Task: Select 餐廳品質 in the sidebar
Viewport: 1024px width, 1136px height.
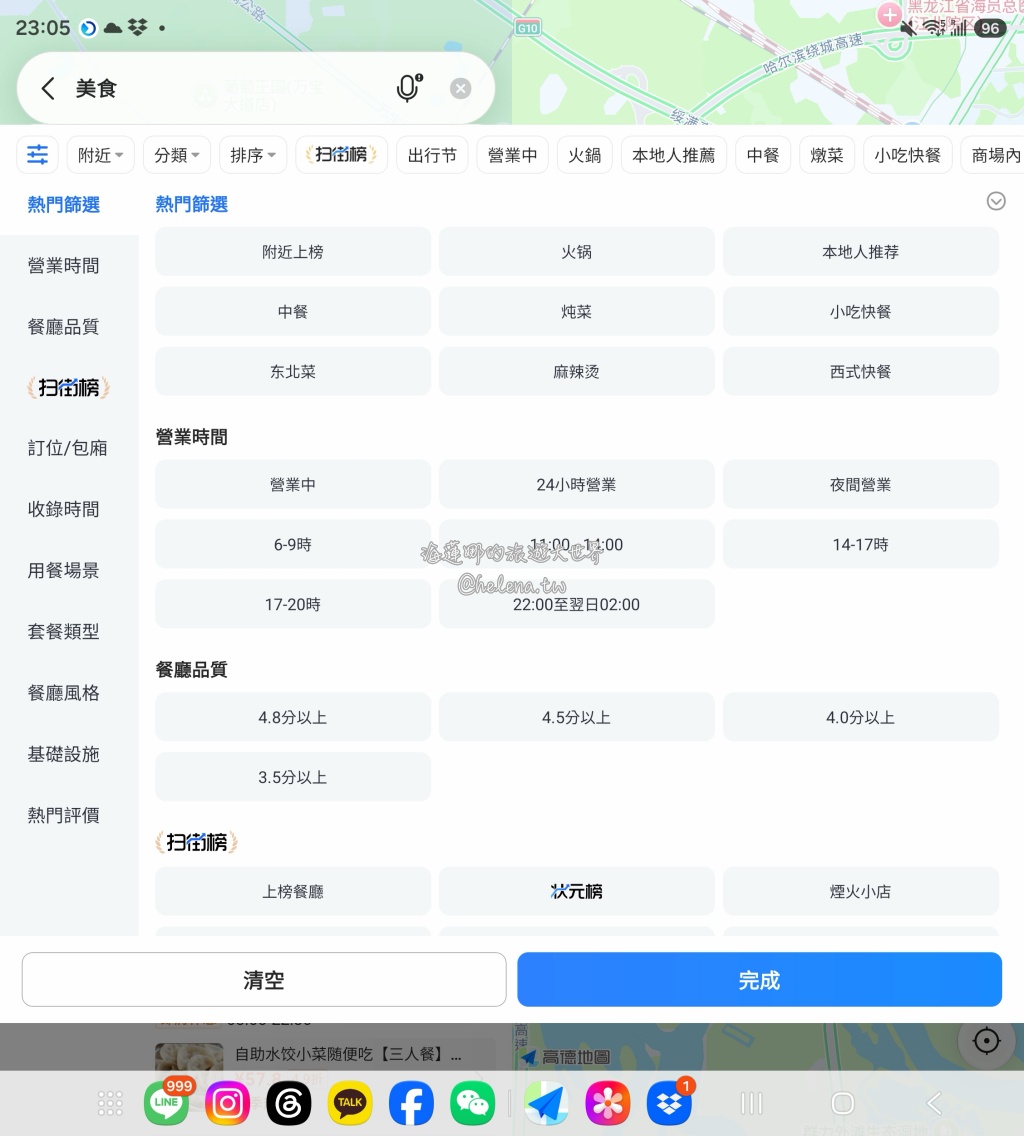Action: pos(64,326)
